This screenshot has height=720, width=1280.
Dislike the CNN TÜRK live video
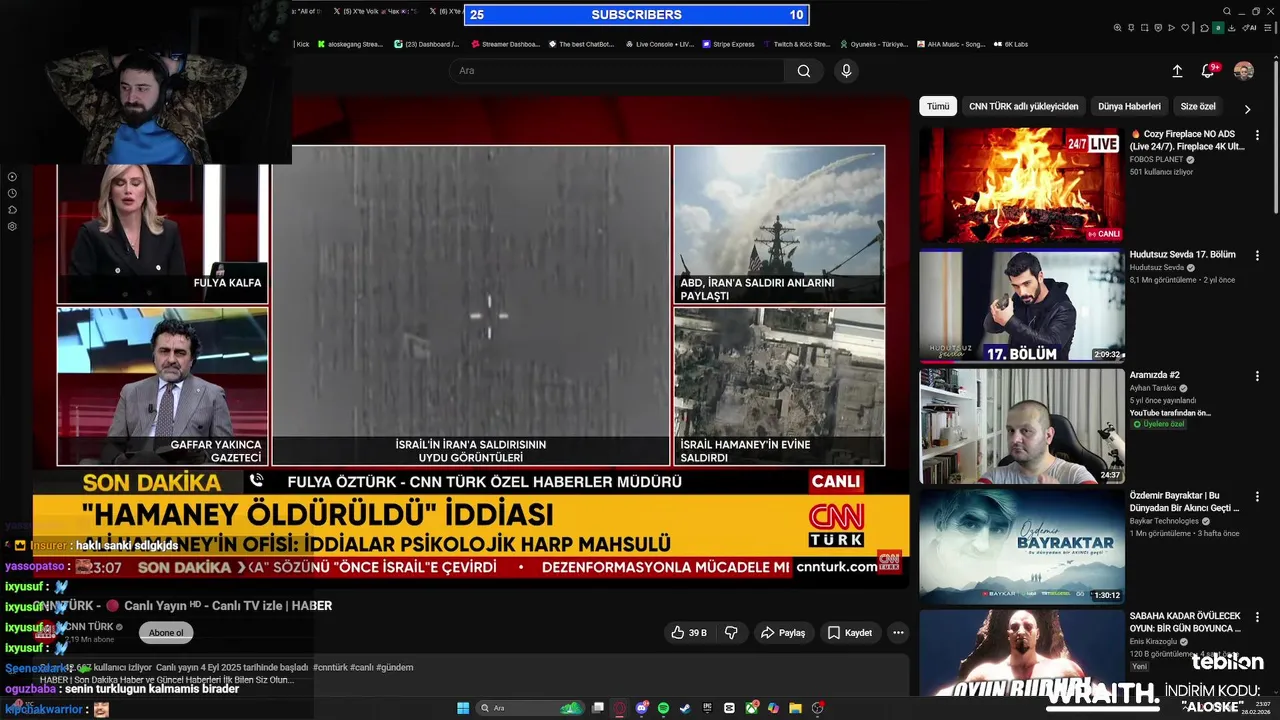pos(731,633)
